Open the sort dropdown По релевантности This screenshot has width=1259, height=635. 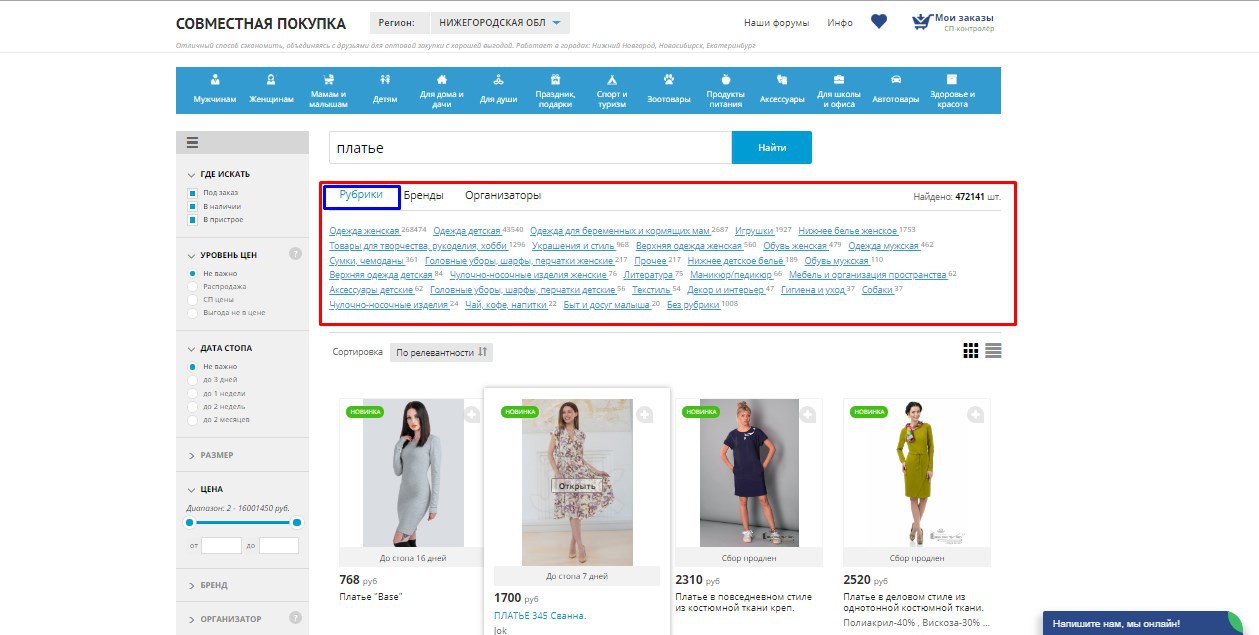(441, 352)
